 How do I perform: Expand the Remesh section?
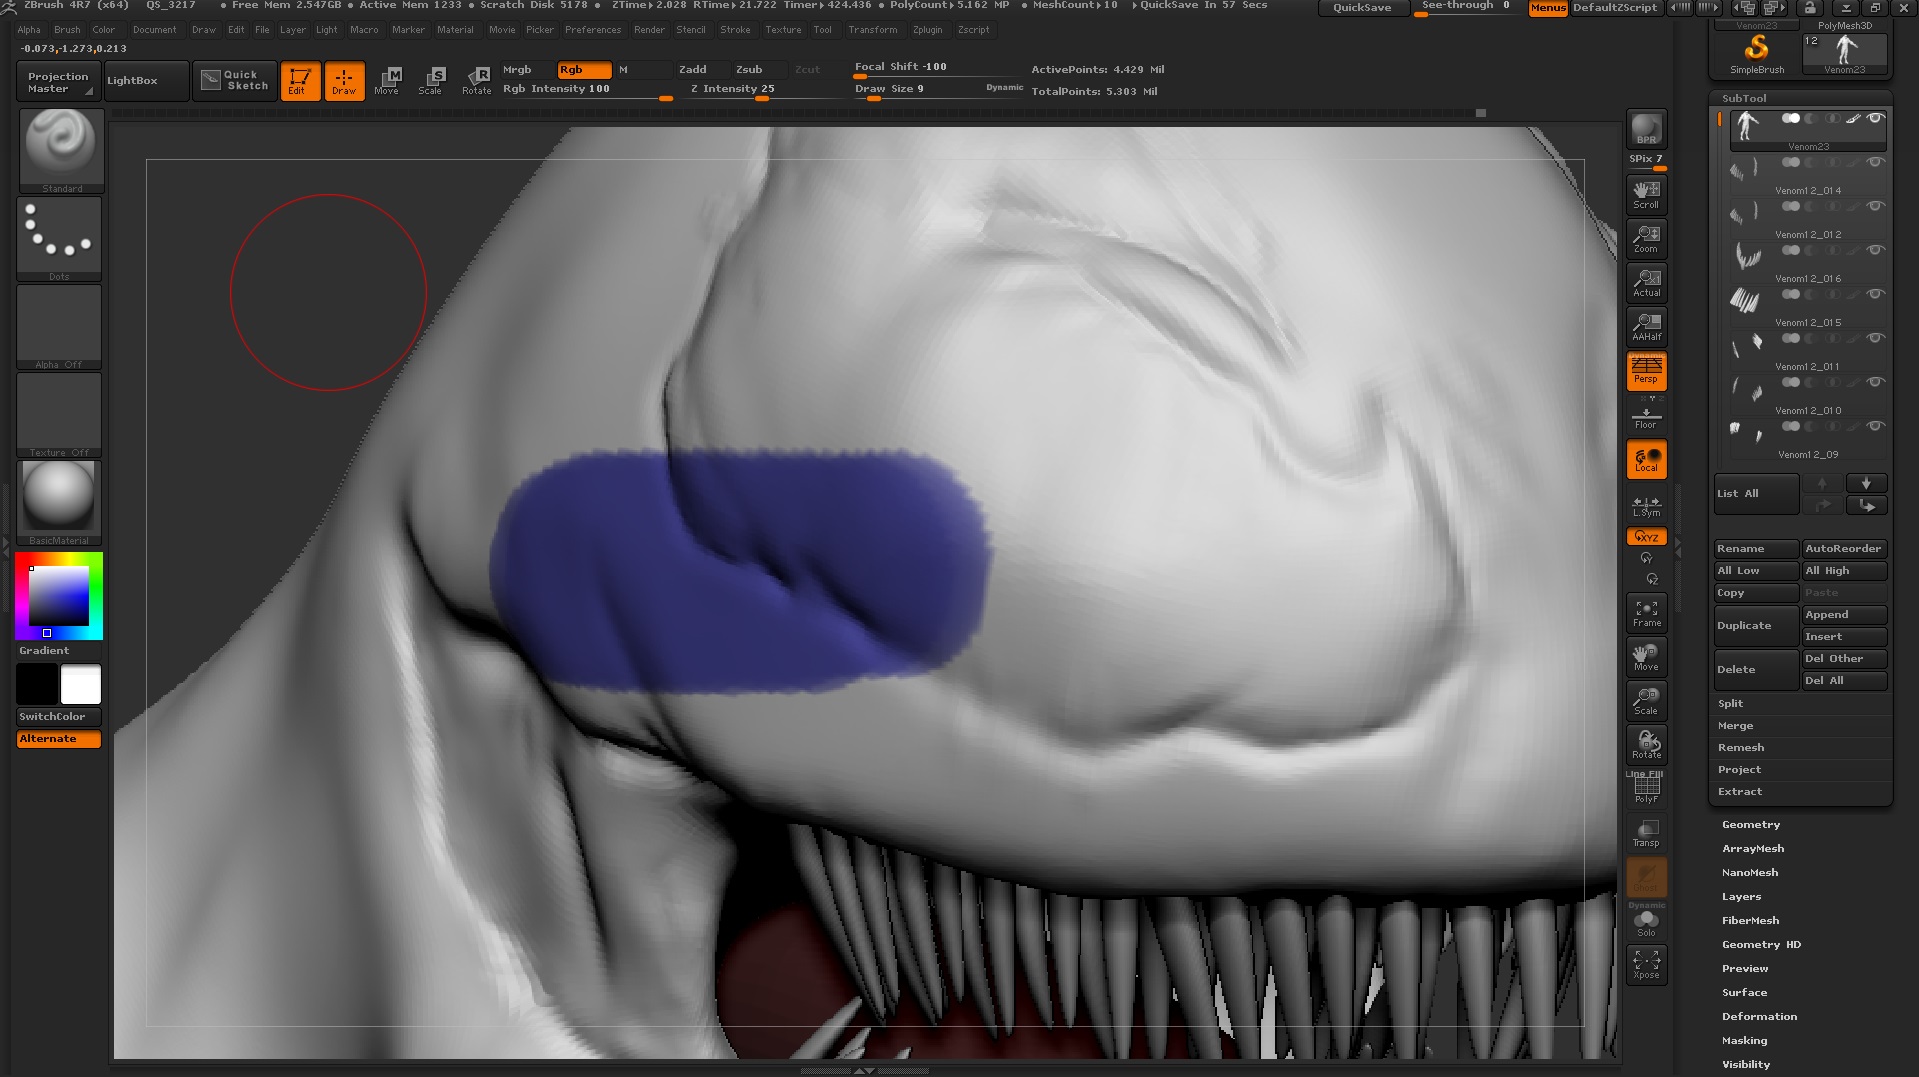(x=1741, y=748)
